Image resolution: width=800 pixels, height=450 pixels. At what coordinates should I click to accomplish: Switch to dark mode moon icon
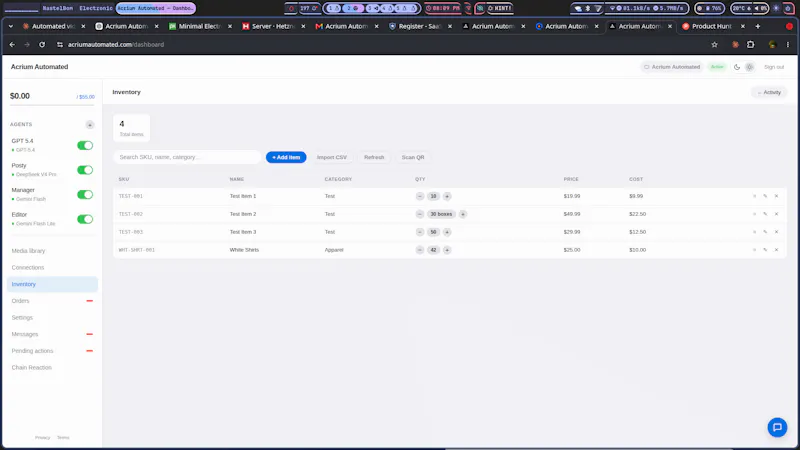pos(737,67)
